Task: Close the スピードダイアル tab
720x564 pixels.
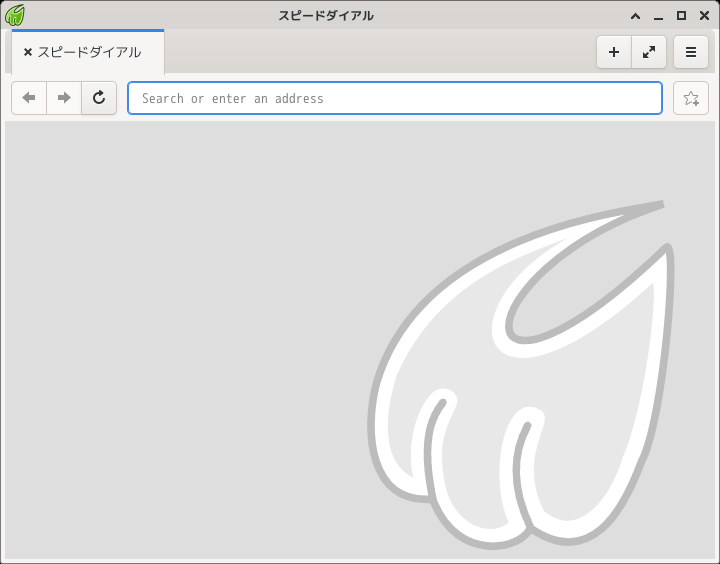Action: pos(28,52)
